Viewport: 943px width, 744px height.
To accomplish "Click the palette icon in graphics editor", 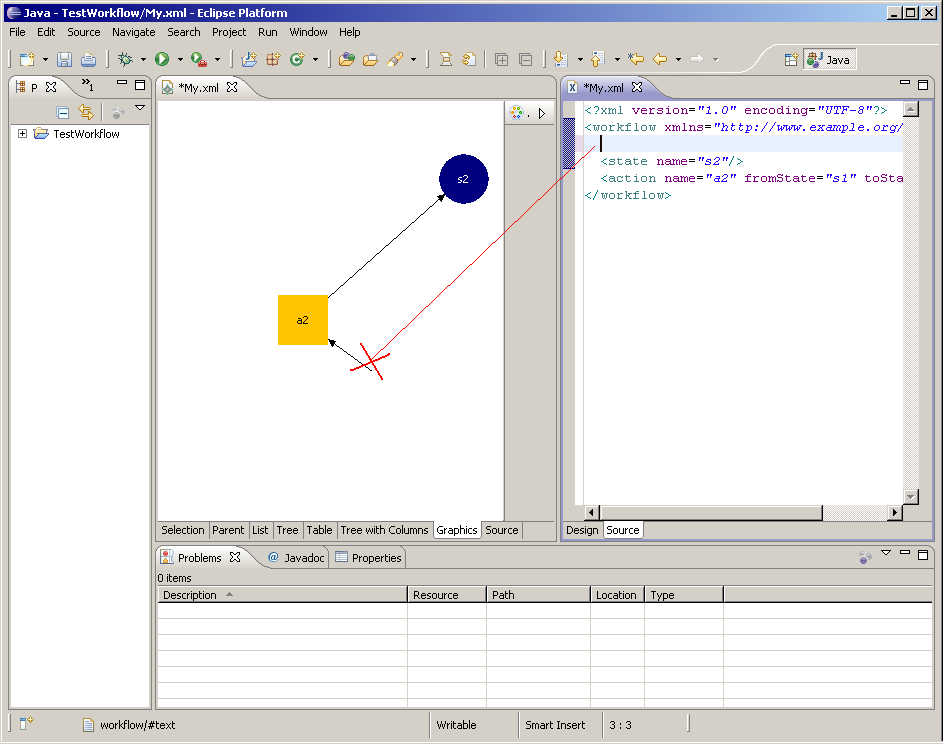I will [517, 113].
